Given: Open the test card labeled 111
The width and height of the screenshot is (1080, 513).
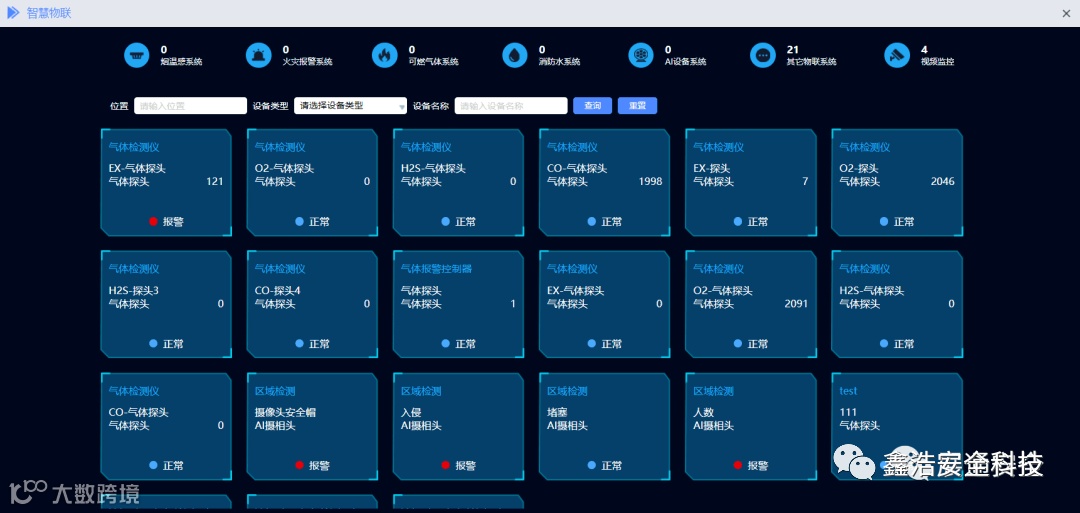Looking at the screenshot, I should tap(896, 426).
